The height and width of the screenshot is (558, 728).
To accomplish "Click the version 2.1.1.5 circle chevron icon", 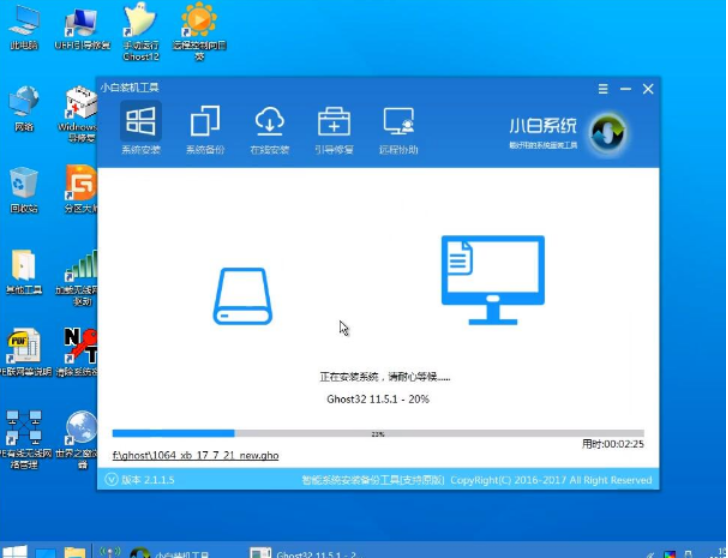I will (x=111, y=479).
